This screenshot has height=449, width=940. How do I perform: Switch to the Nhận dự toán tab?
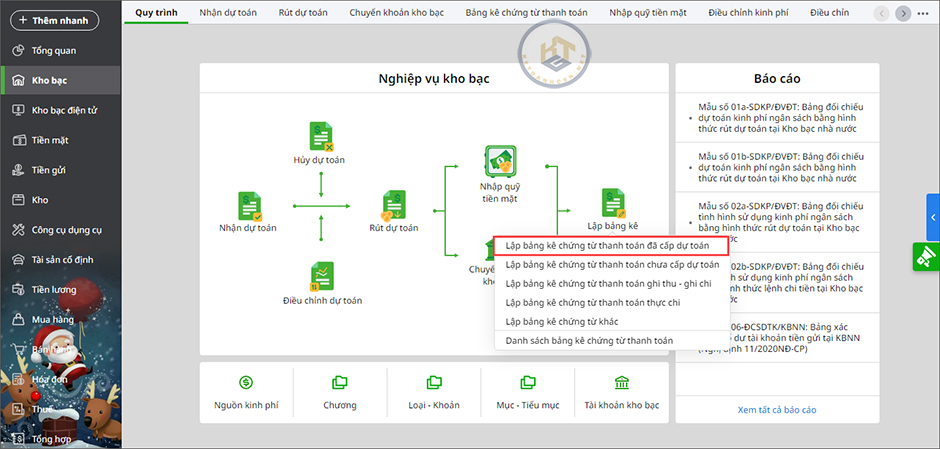[226, 12]
